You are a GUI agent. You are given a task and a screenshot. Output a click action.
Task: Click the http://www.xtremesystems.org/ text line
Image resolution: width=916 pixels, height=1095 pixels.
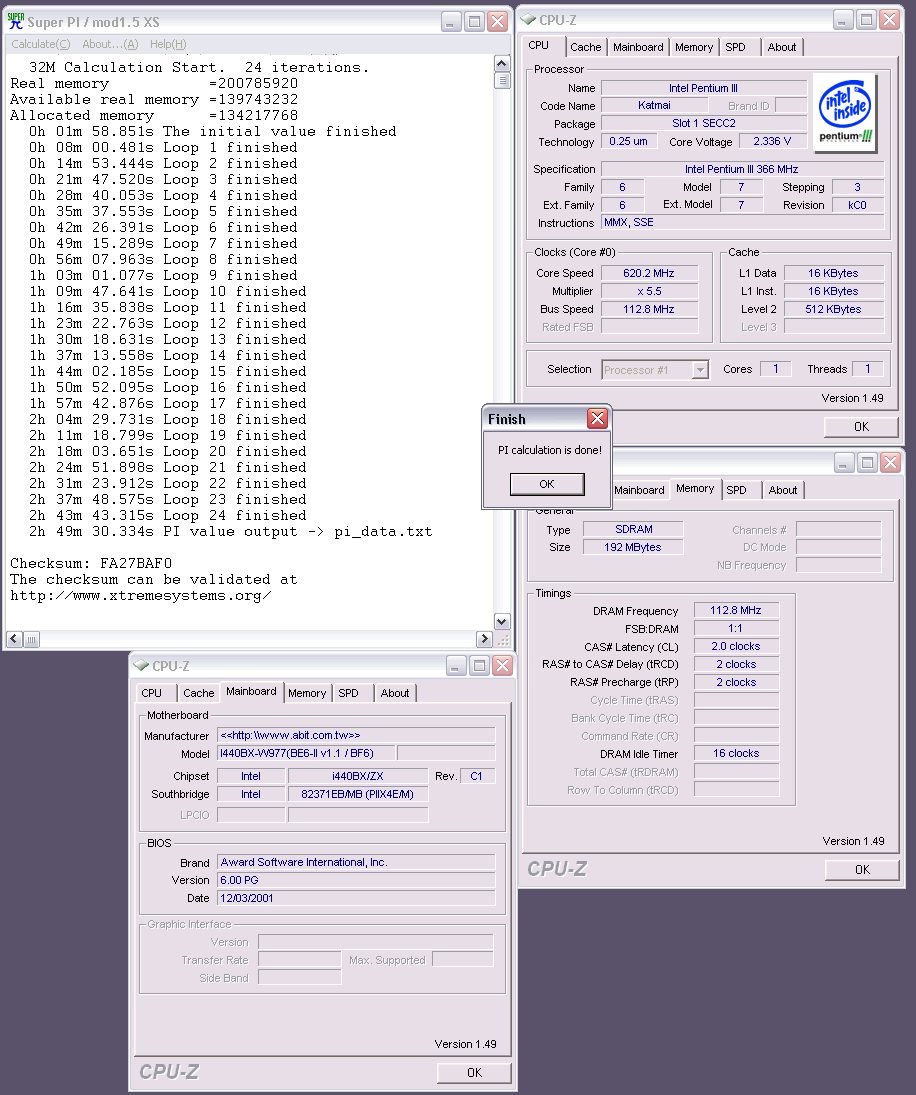click(x=140, y=596)
